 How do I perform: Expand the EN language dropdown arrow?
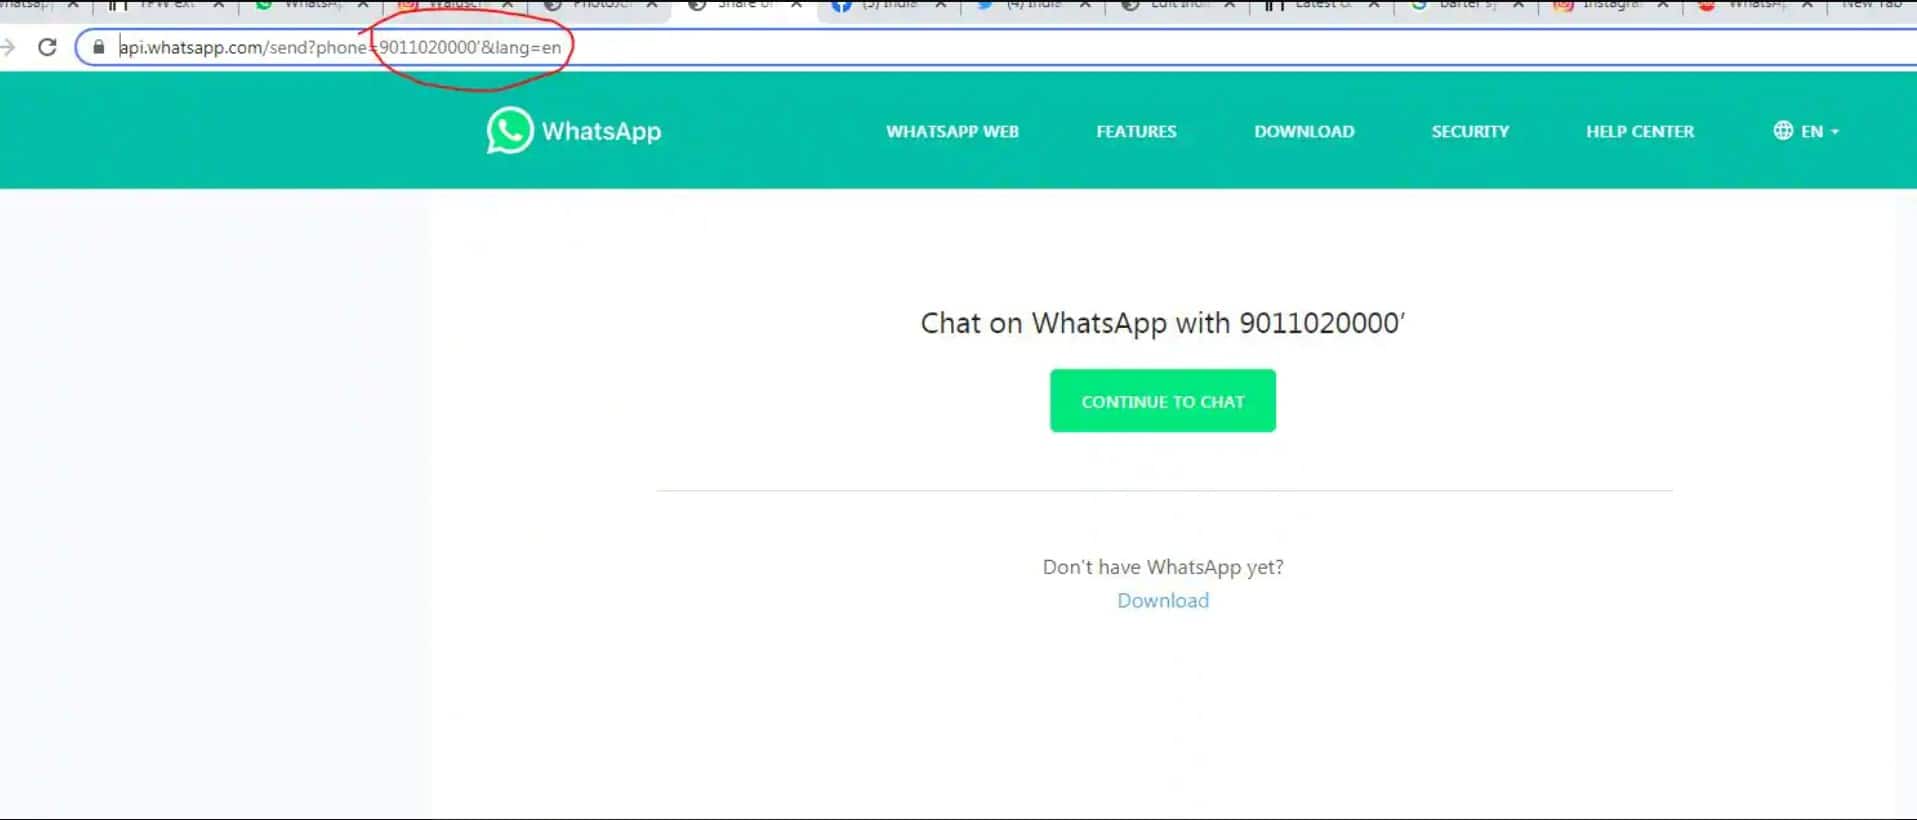click(1835, 131)
